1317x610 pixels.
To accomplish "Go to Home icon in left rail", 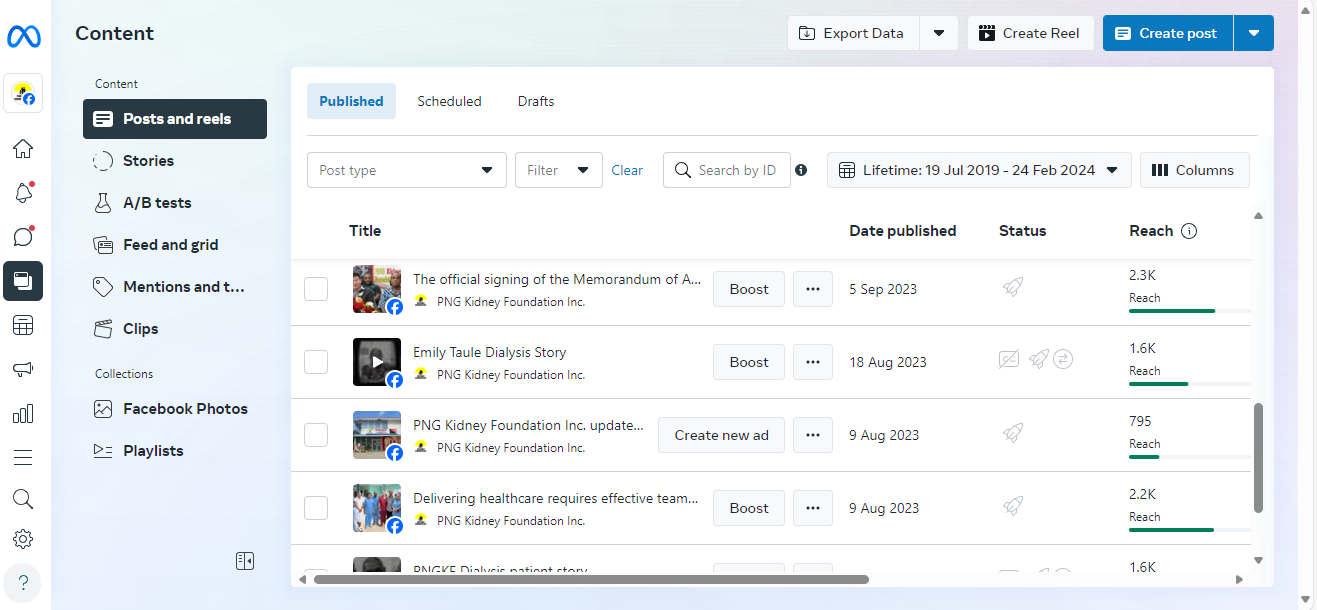I will (23, 149).
